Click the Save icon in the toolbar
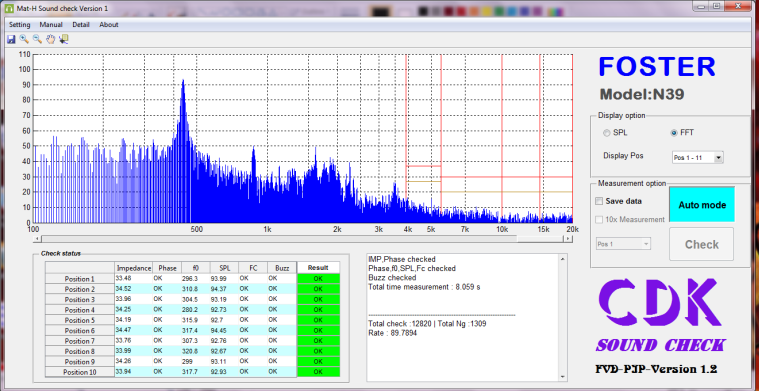 click(x=11, y=39)
